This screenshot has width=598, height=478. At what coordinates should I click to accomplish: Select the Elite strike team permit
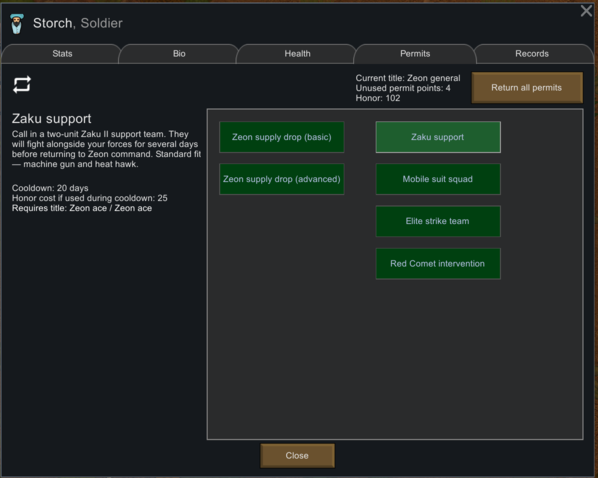(438, 221)
